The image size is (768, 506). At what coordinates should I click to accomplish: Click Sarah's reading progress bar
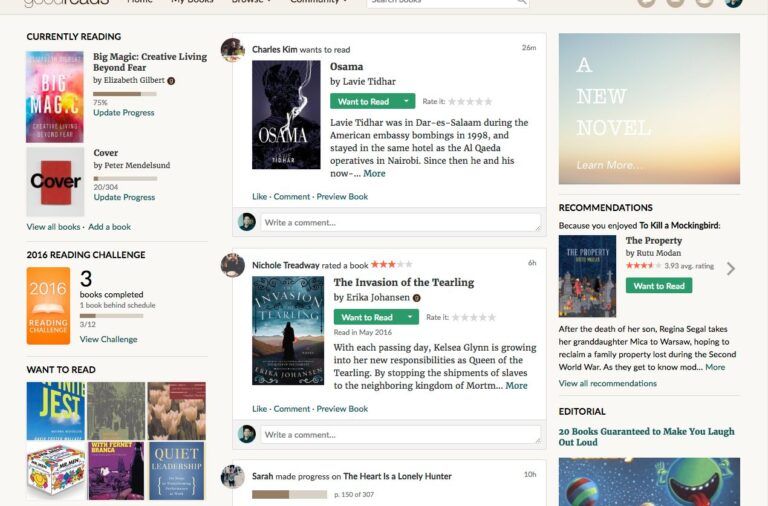289,495
